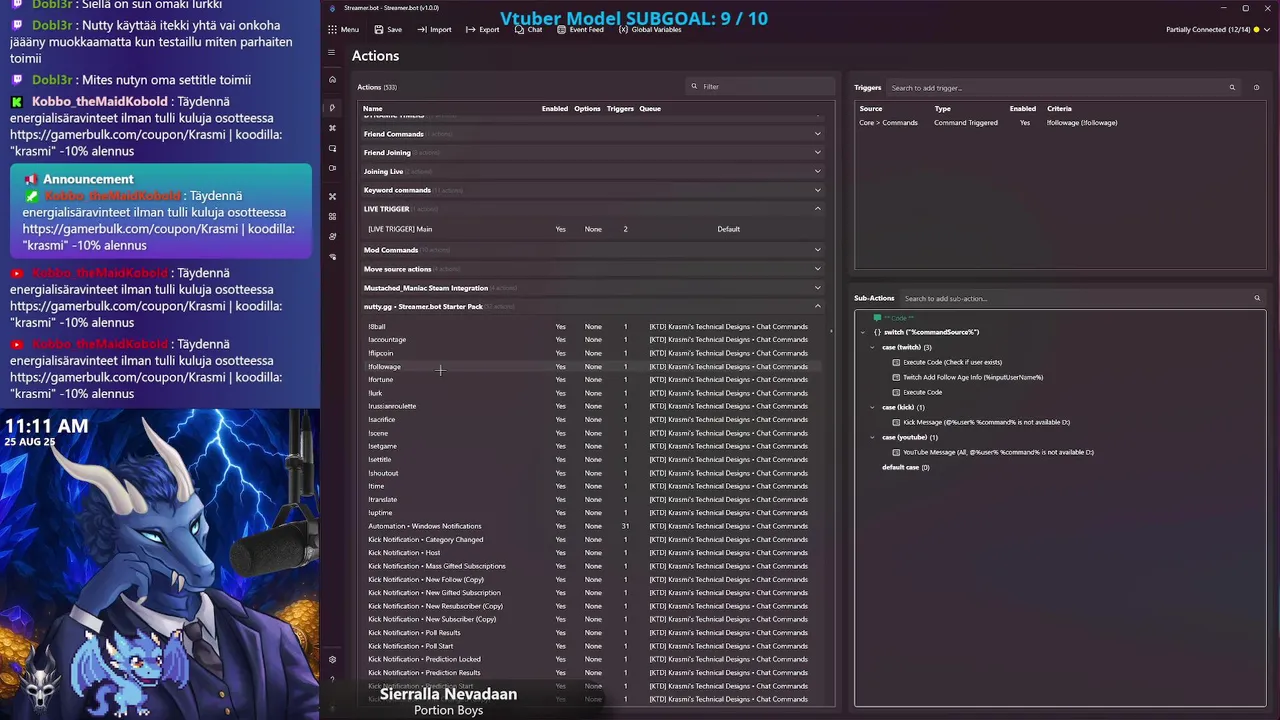Toggle the sidebar hamburger icon

(x=332, y=52)
